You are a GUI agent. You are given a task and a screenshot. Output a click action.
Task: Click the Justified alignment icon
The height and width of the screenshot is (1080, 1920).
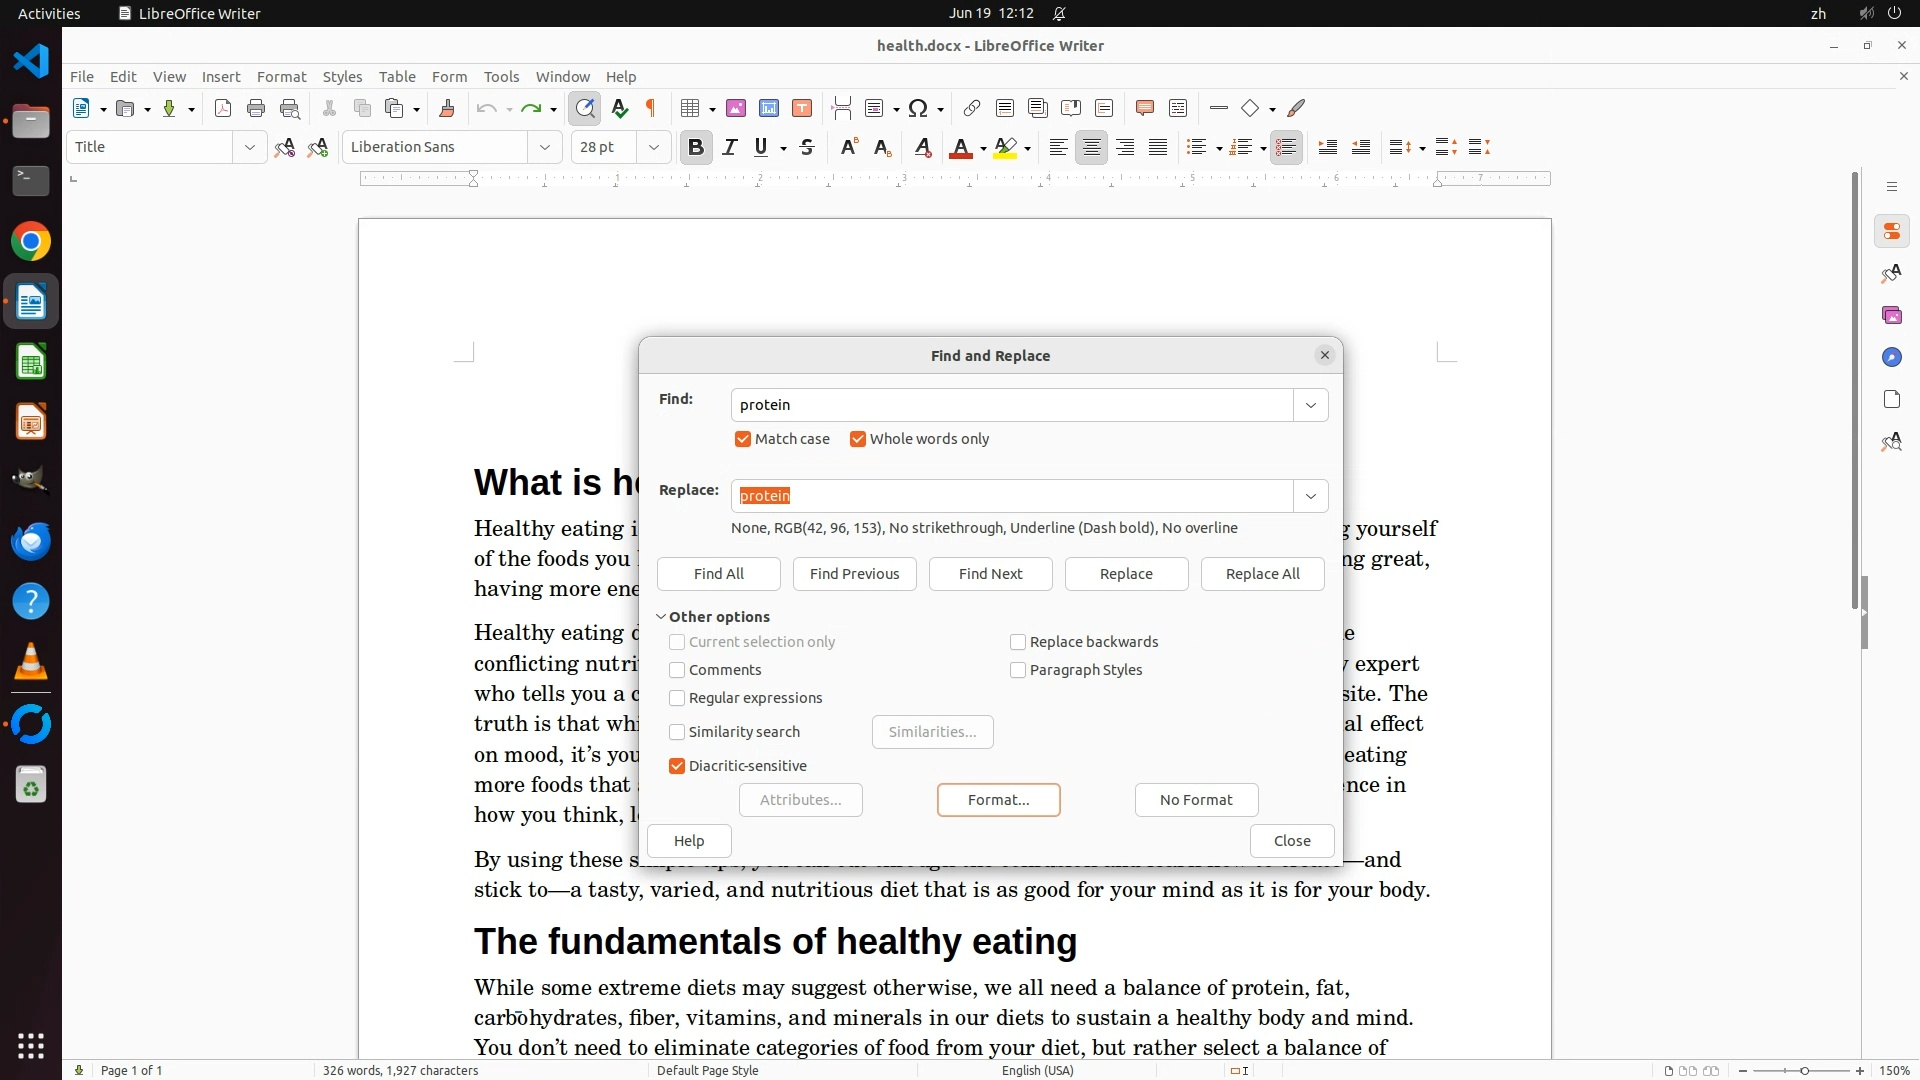[x=1158, y=148]
